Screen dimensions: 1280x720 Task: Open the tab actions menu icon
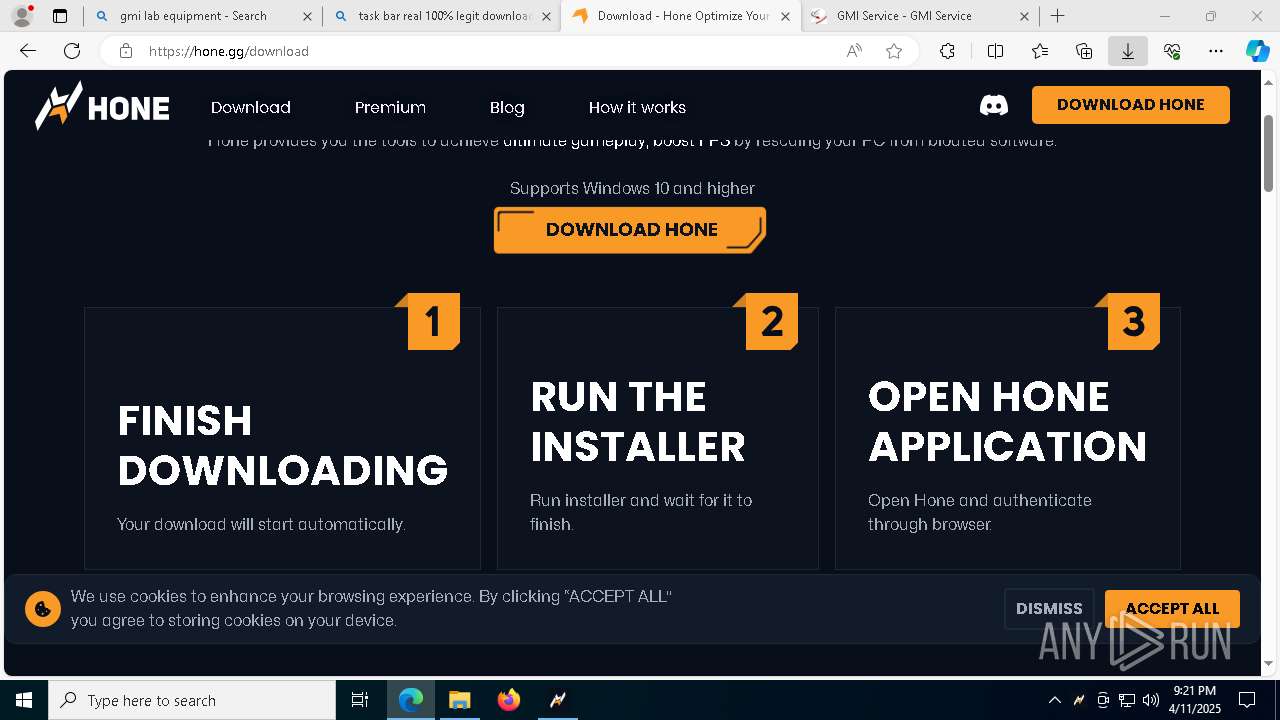tap(60, 16)
